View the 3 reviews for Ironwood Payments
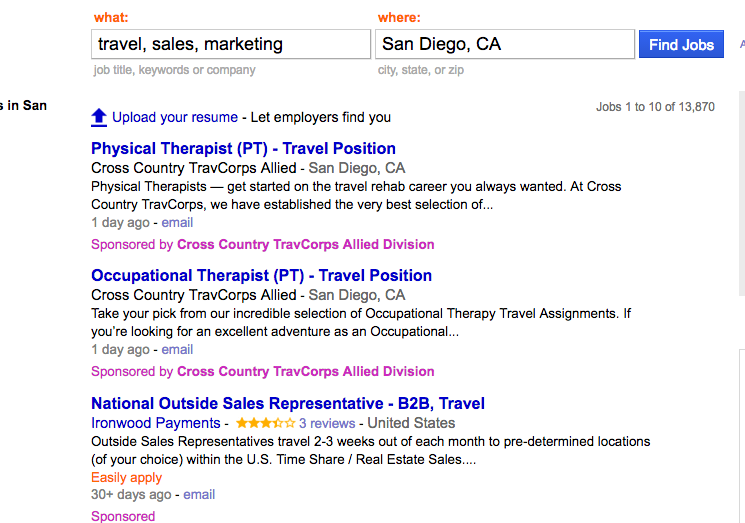The width and height of the screenshot is (745, 523). click(x=327, y=423)
